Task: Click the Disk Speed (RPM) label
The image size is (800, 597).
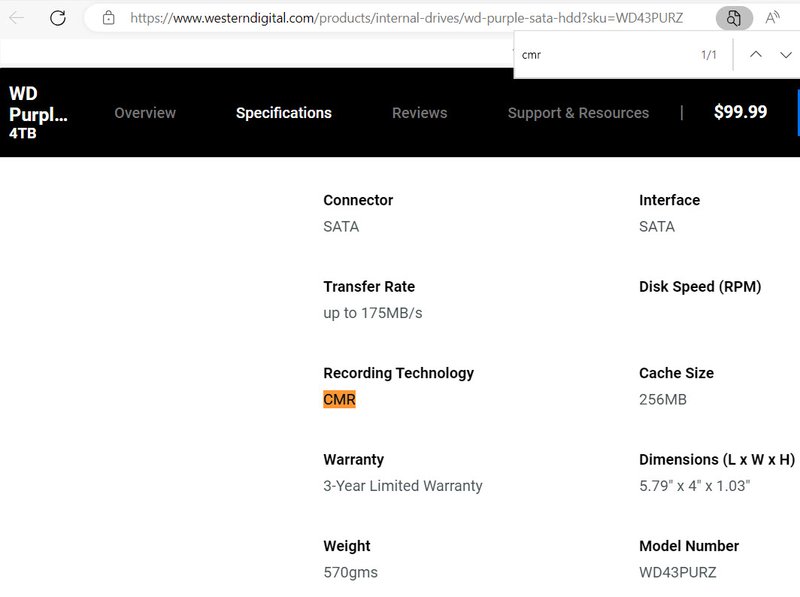Action: [x=700, y=287]
